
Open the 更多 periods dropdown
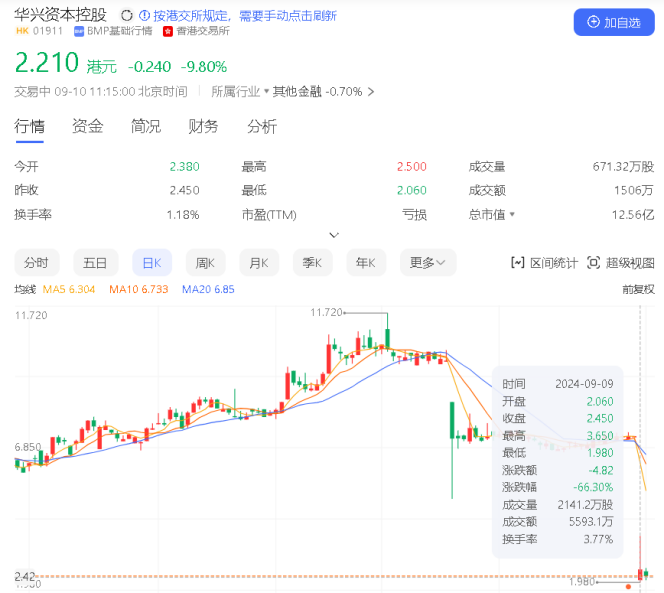click(x=428, y=263)
